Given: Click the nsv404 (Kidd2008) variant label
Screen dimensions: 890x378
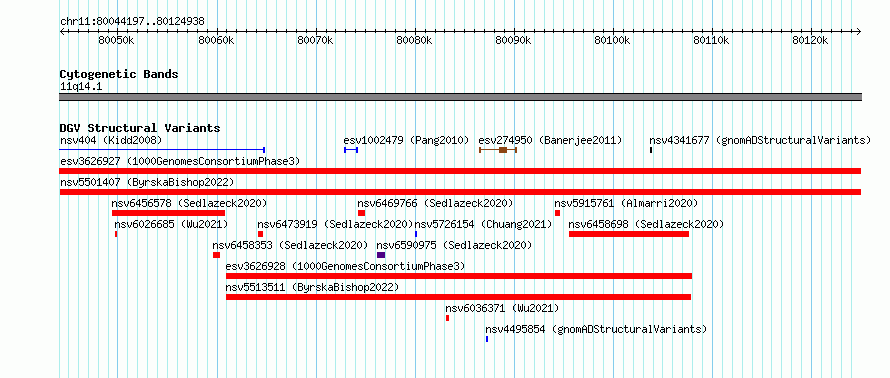Looking at the screenshot, I should 111,140.
